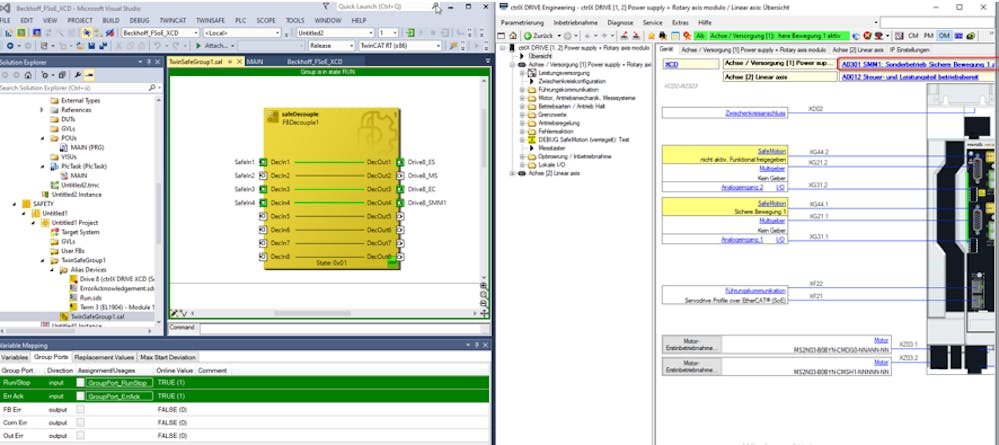Image resolution: width=999 pixels, height=445 pixels.
Task: Click the Drive8_SMM1 output label
Action: click(x=427, y=203)
